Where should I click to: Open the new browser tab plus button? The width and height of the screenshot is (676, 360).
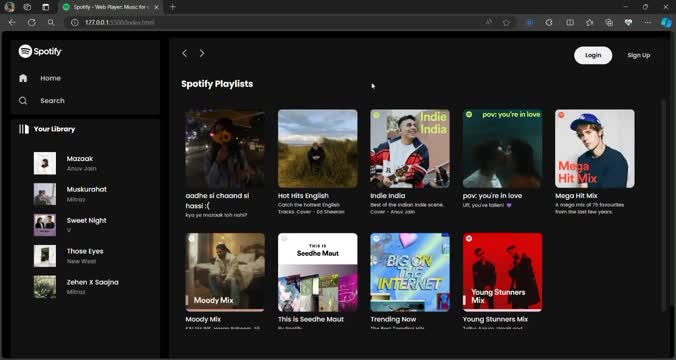[172, 7]
